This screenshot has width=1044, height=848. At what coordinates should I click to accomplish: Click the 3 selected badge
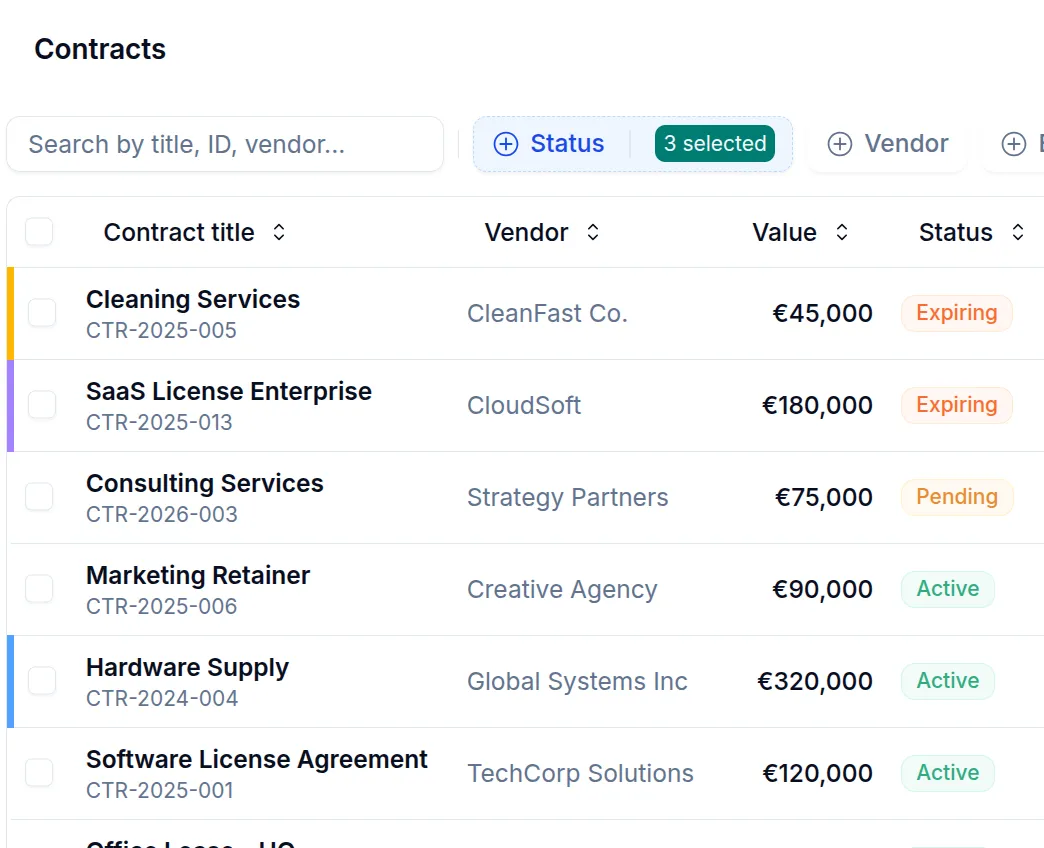point(714,144)
